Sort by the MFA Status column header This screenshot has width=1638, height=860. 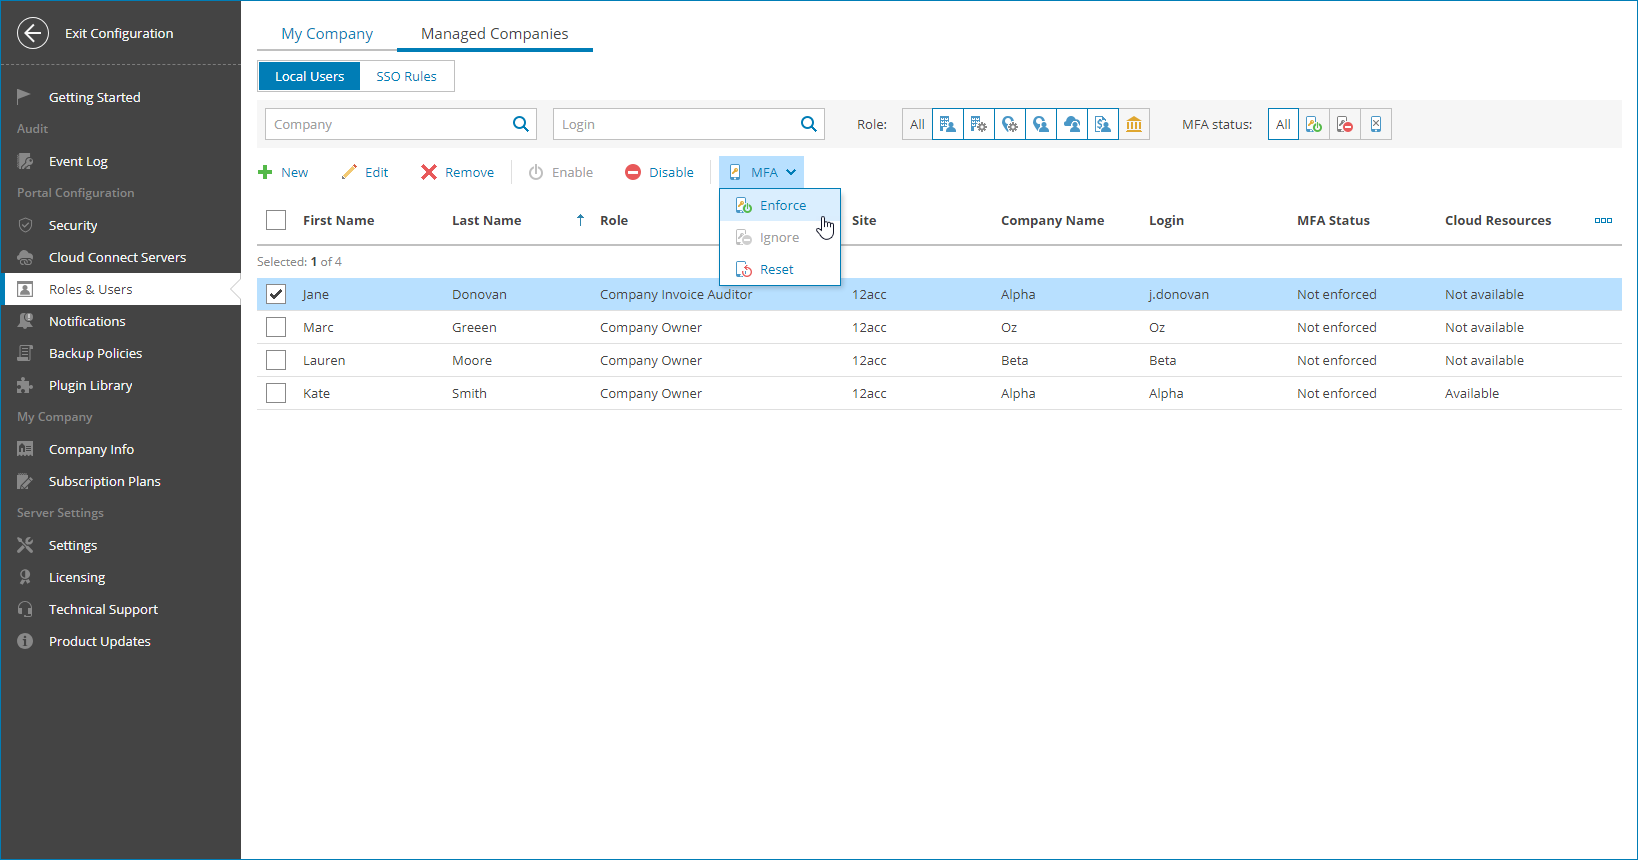click(x=1333, y=220)
